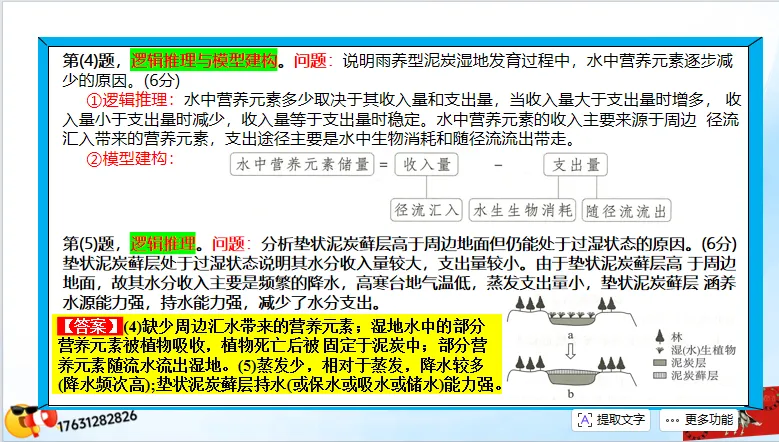Click the 林 legend entry
The height and width of the screenshot is (442, 779).
(669, 337)
